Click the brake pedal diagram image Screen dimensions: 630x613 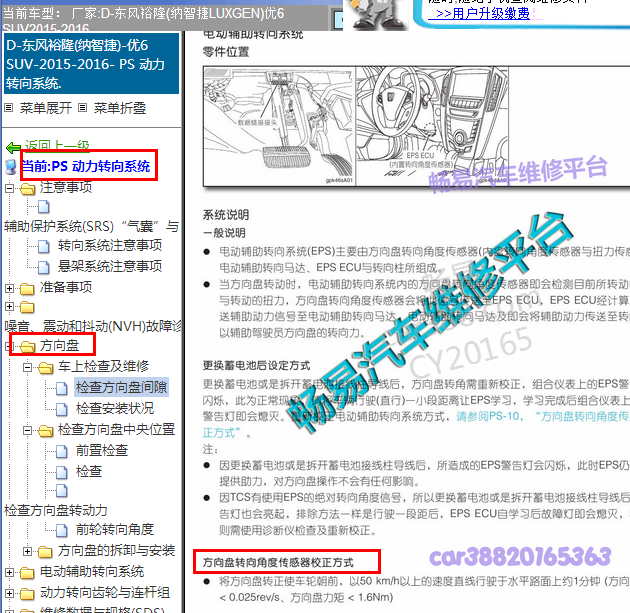(279, 126)
